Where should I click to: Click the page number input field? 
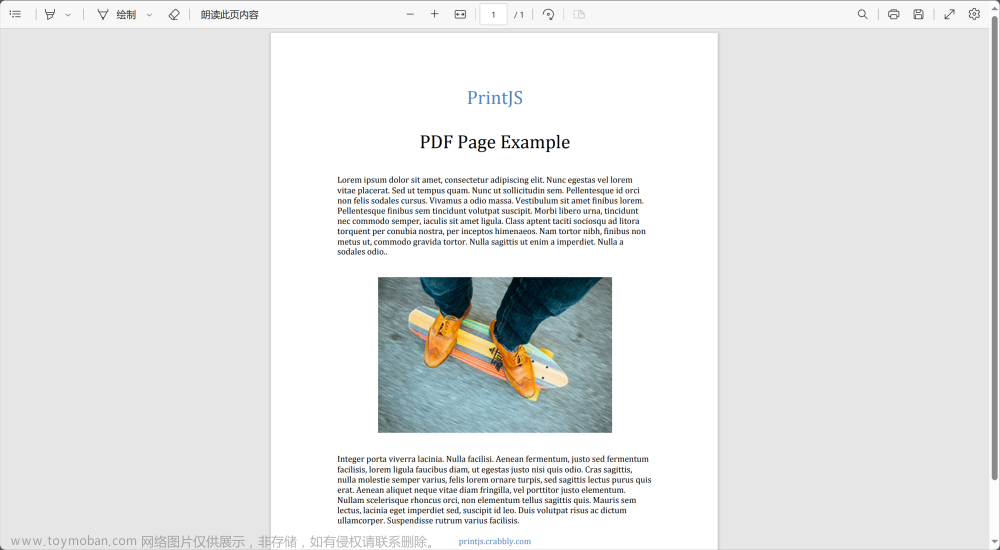(493, 14)
